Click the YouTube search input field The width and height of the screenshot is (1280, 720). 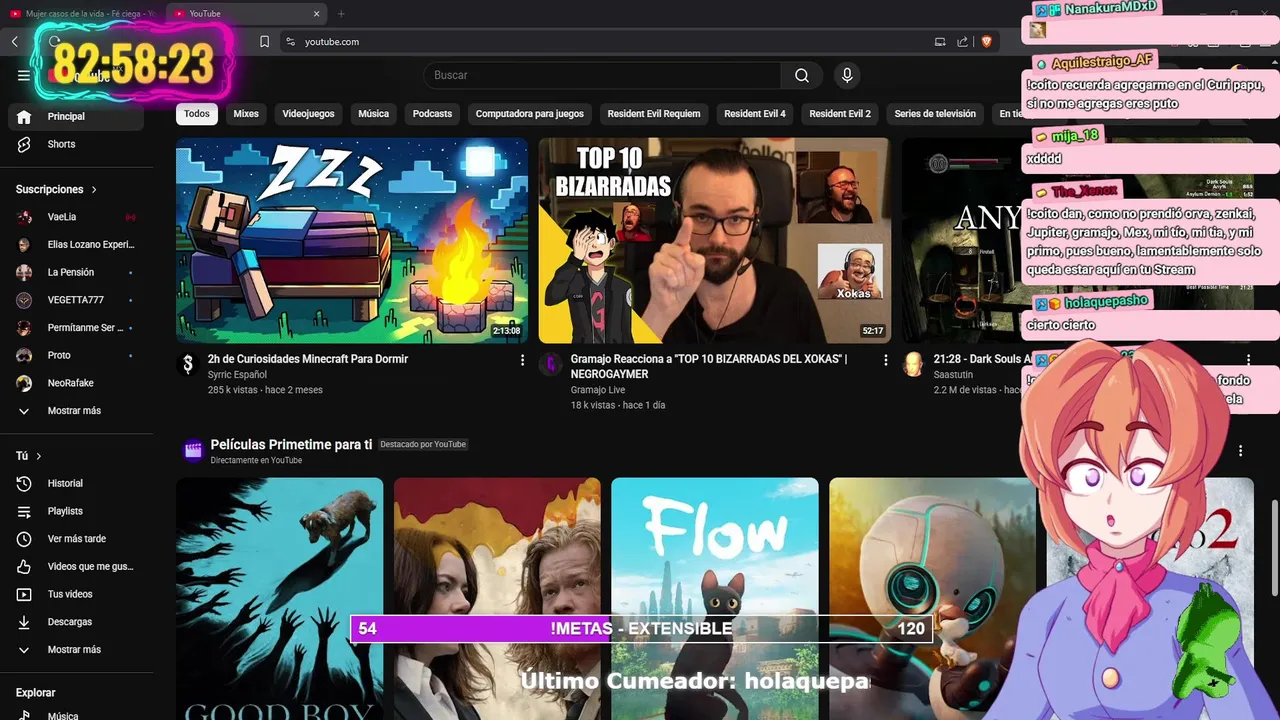[x=603, y=75]
